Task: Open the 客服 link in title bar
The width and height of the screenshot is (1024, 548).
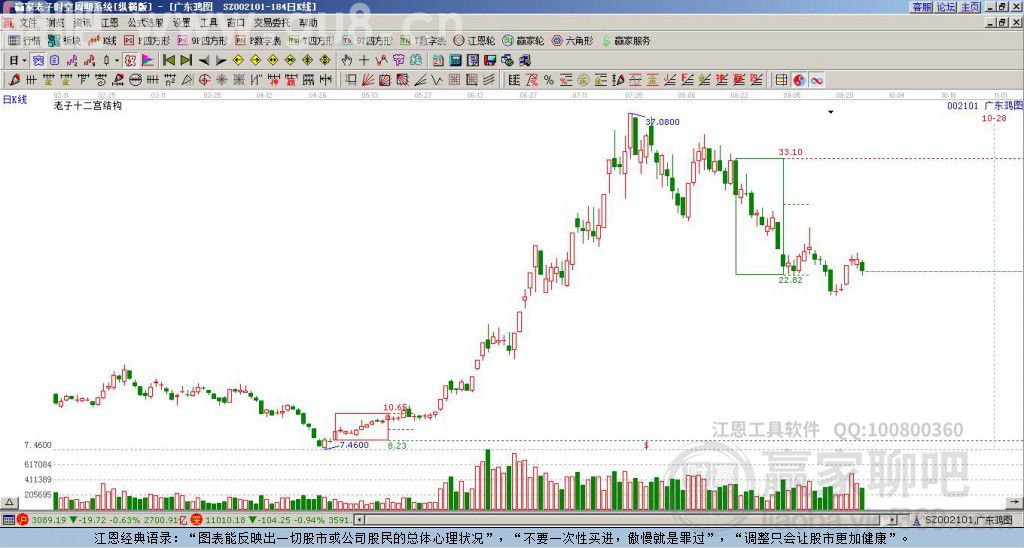Action: click(x=921, y=7)
